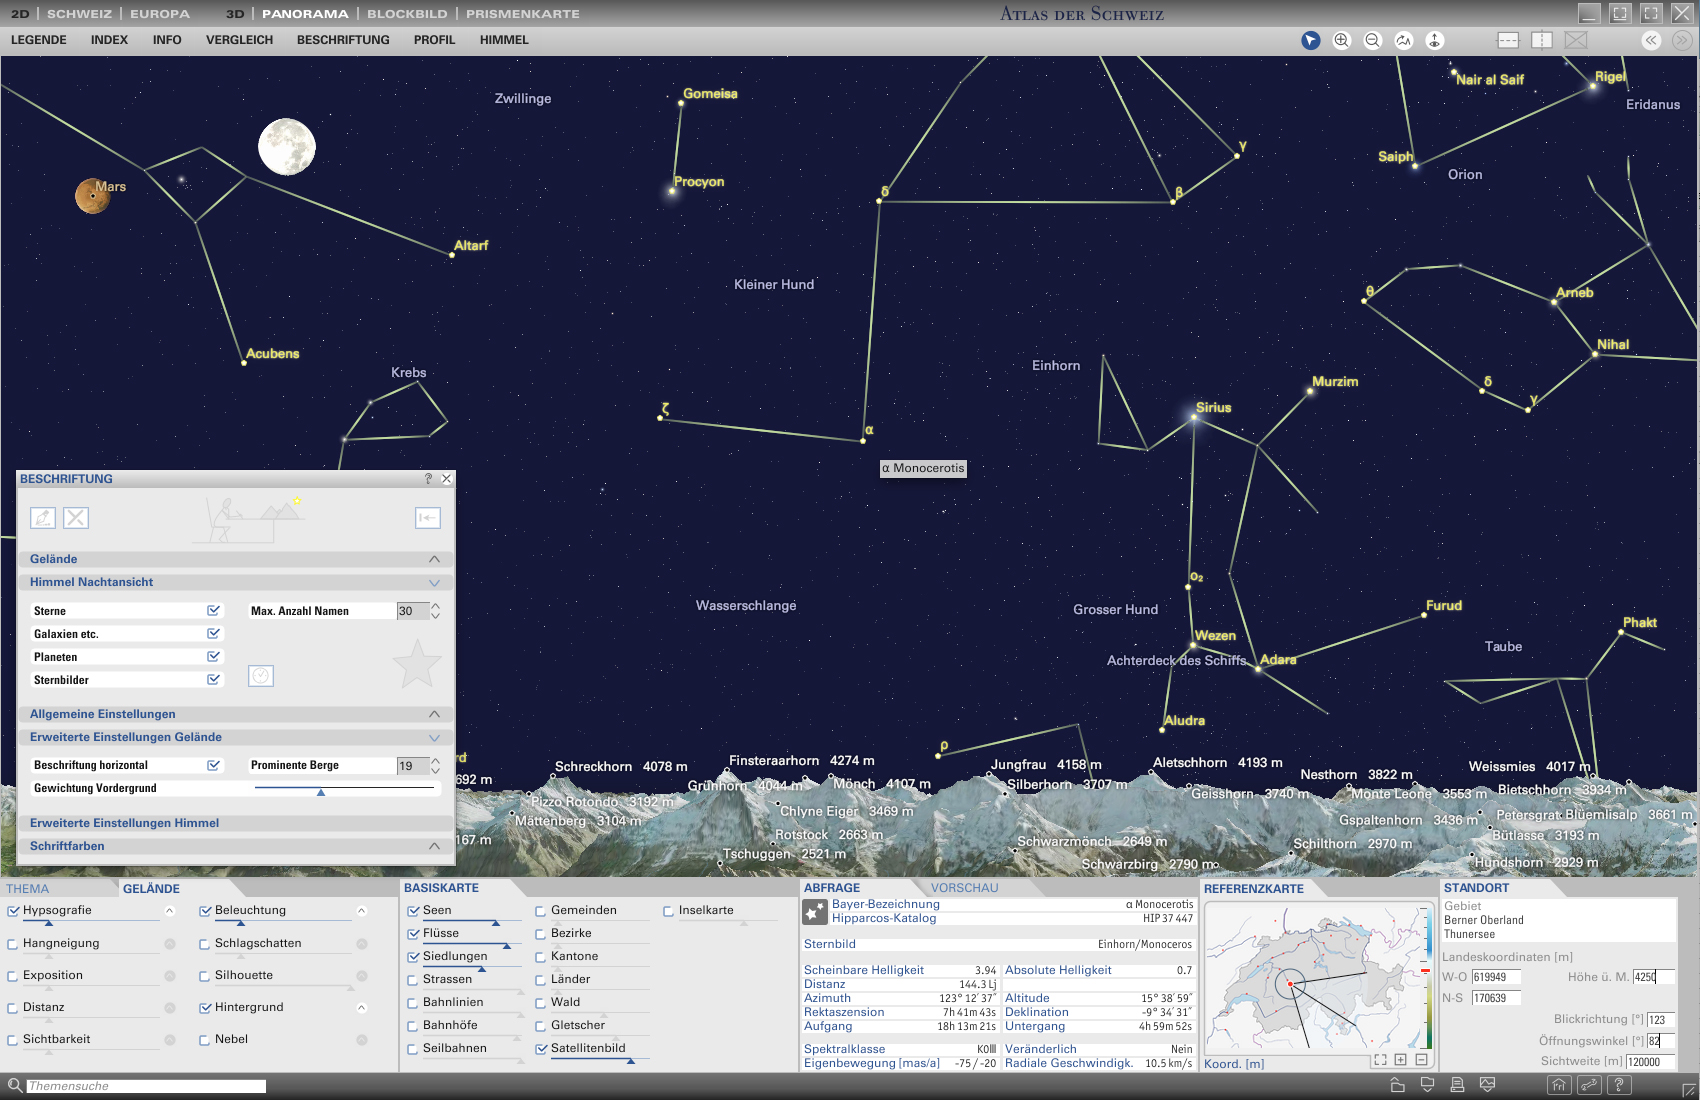Collapse Erweiterte Einstellungen Gelände section
The width and height of the screenshot is (1700, 1100).
point(434,737)
